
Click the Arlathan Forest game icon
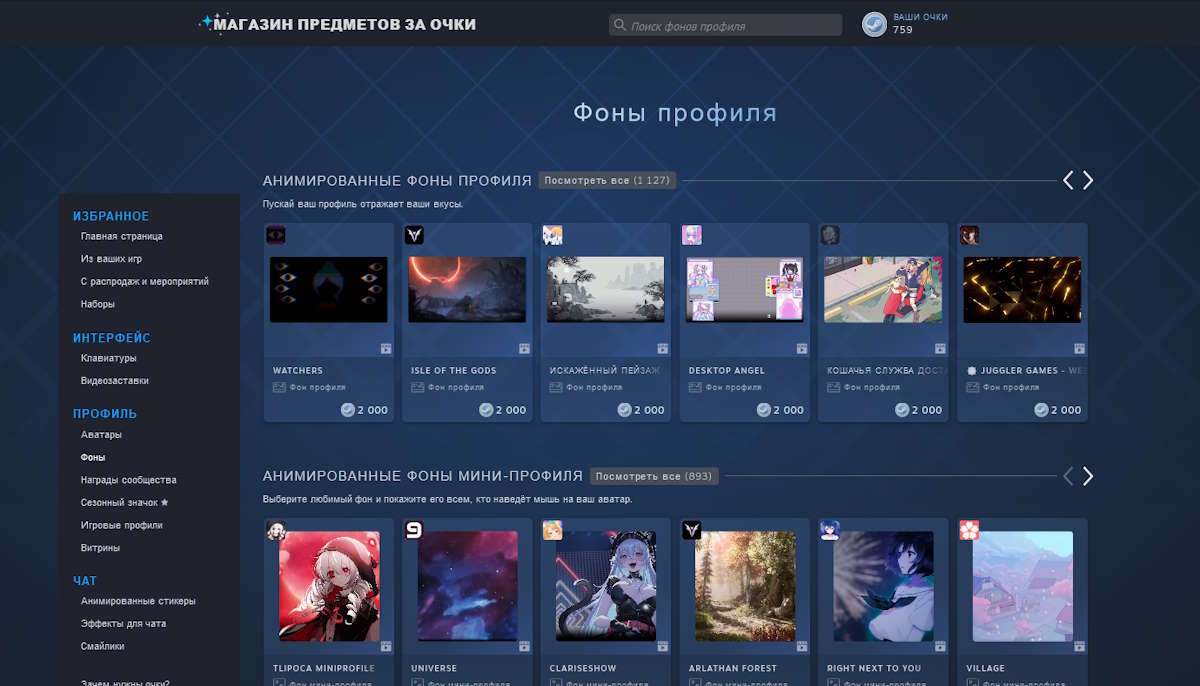pyautogui.click(x=692, y=530)
